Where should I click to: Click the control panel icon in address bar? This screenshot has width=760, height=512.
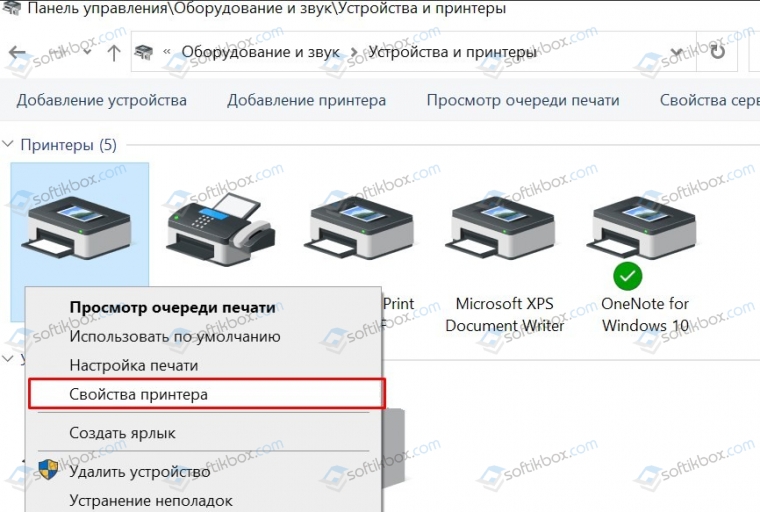coord(143,52)
